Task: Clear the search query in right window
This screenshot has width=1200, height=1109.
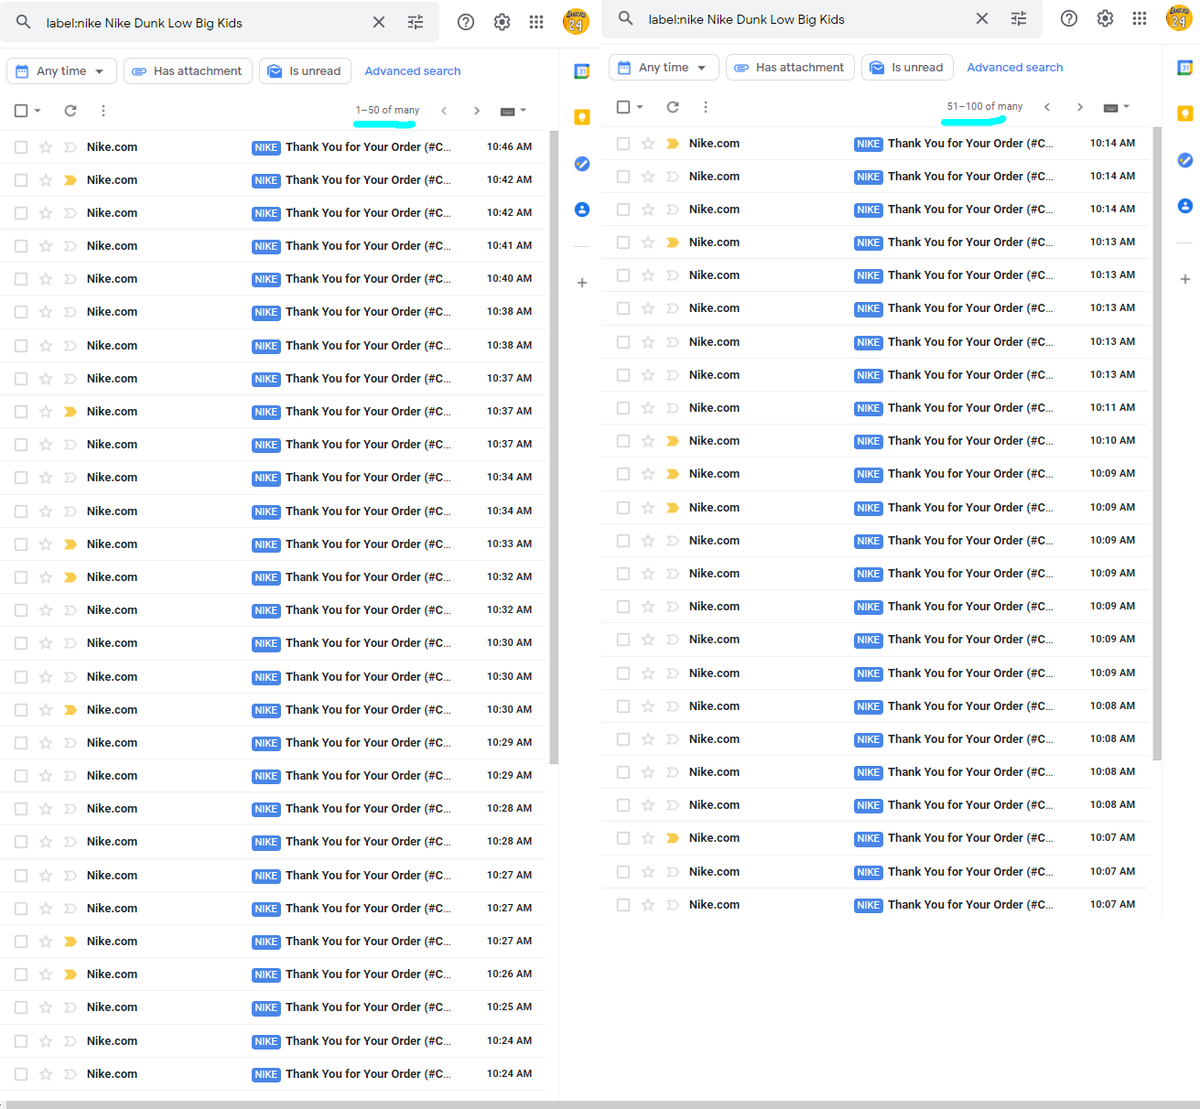Action: tap(982, 18)
